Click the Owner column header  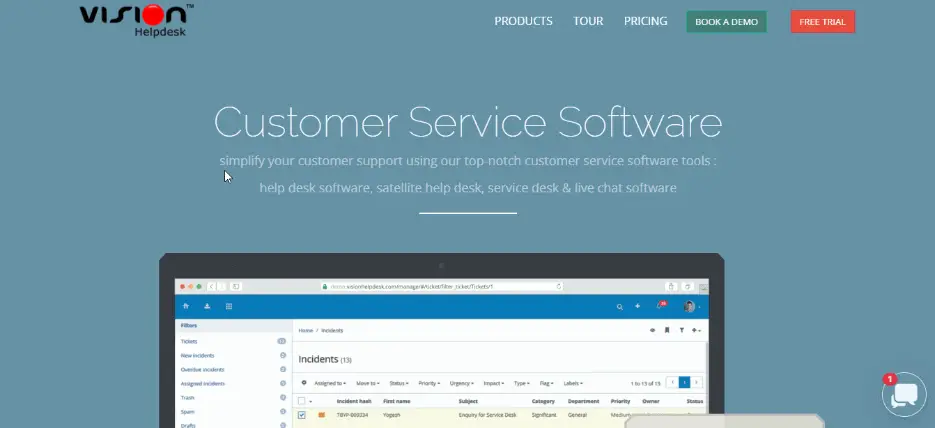(x=651, y=401)
